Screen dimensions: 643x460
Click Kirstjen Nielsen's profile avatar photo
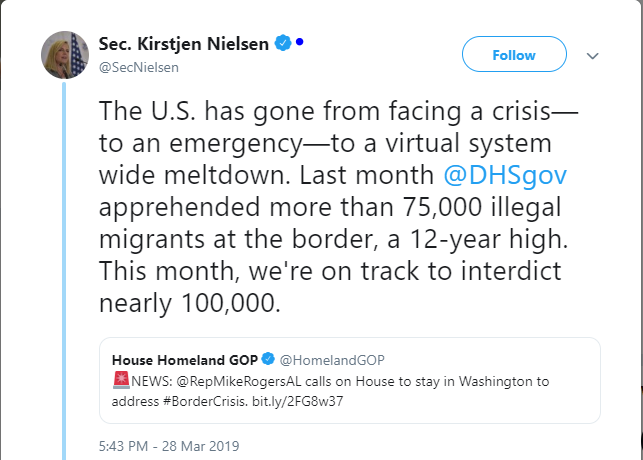tap(65, 55)
